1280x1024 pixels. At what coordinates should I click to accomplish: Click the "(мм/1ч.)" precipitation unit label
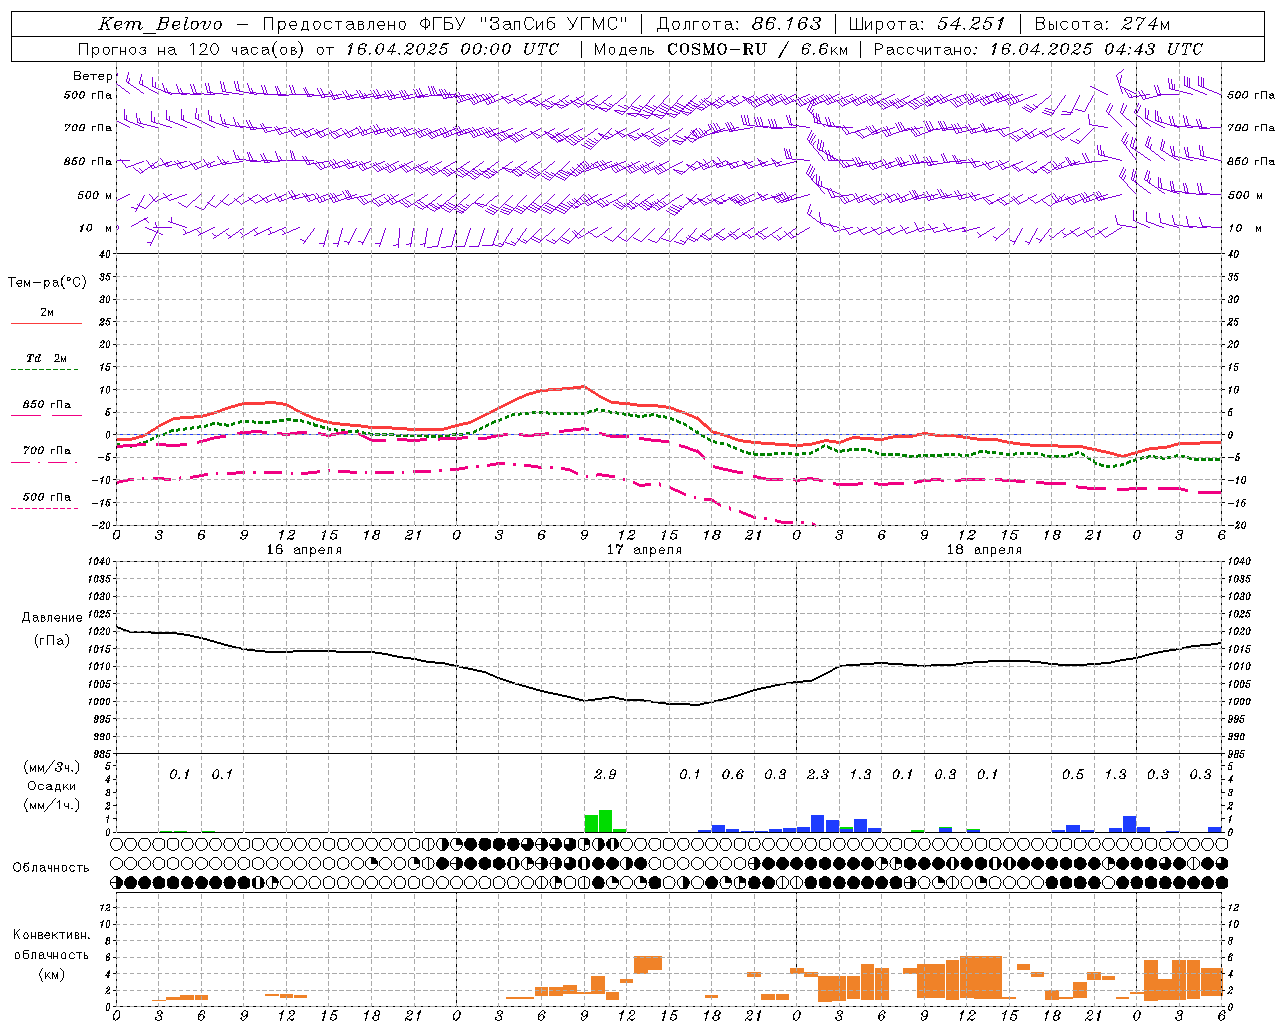[x=51, y=805]
